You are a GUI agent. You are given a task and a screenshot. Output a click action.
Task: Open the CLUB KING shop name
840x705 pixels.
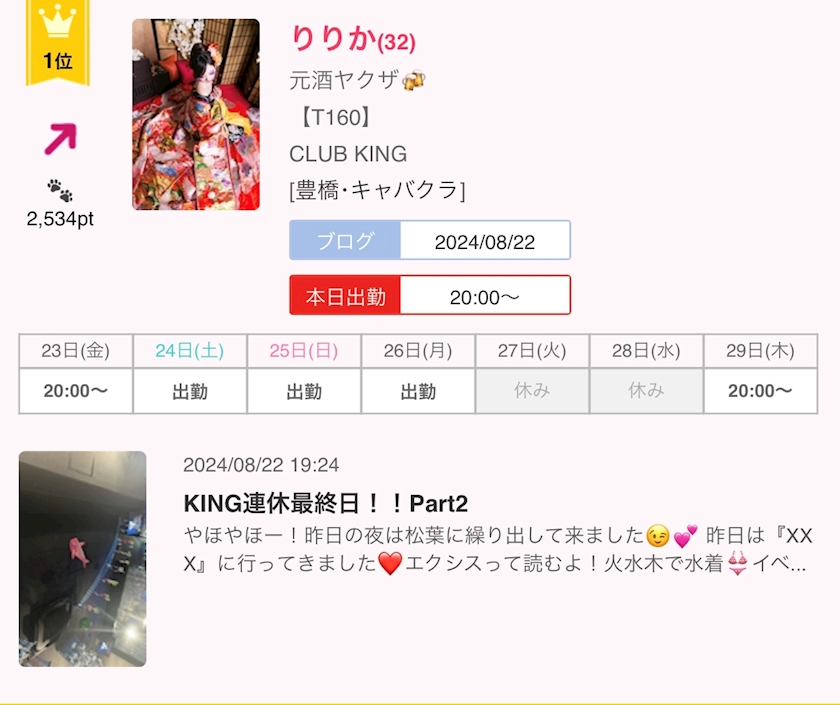coord(348,154)
